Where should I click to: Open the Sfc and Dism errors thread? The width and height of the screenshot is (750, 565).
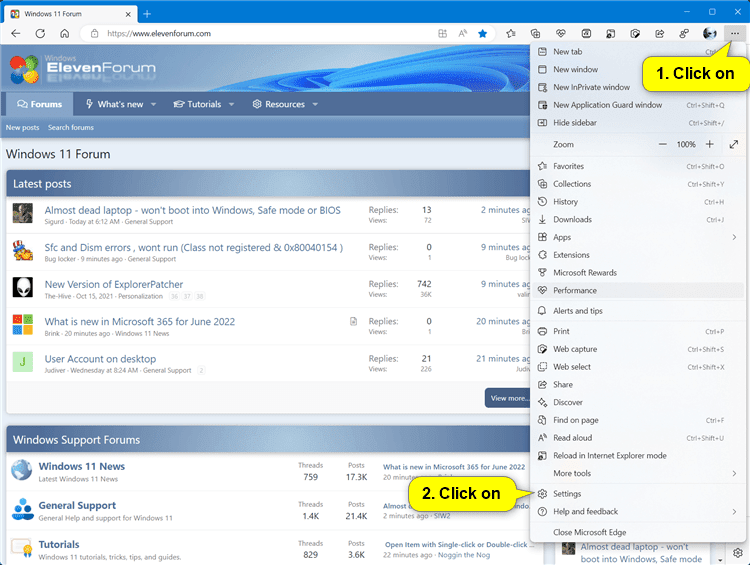click(194, 247)
